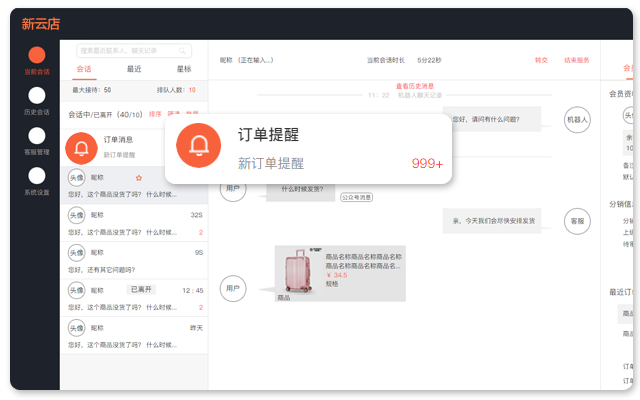Click the 客服 avatar in chat
The width and height of the screenshot is (640, 400).
(577, 220)
